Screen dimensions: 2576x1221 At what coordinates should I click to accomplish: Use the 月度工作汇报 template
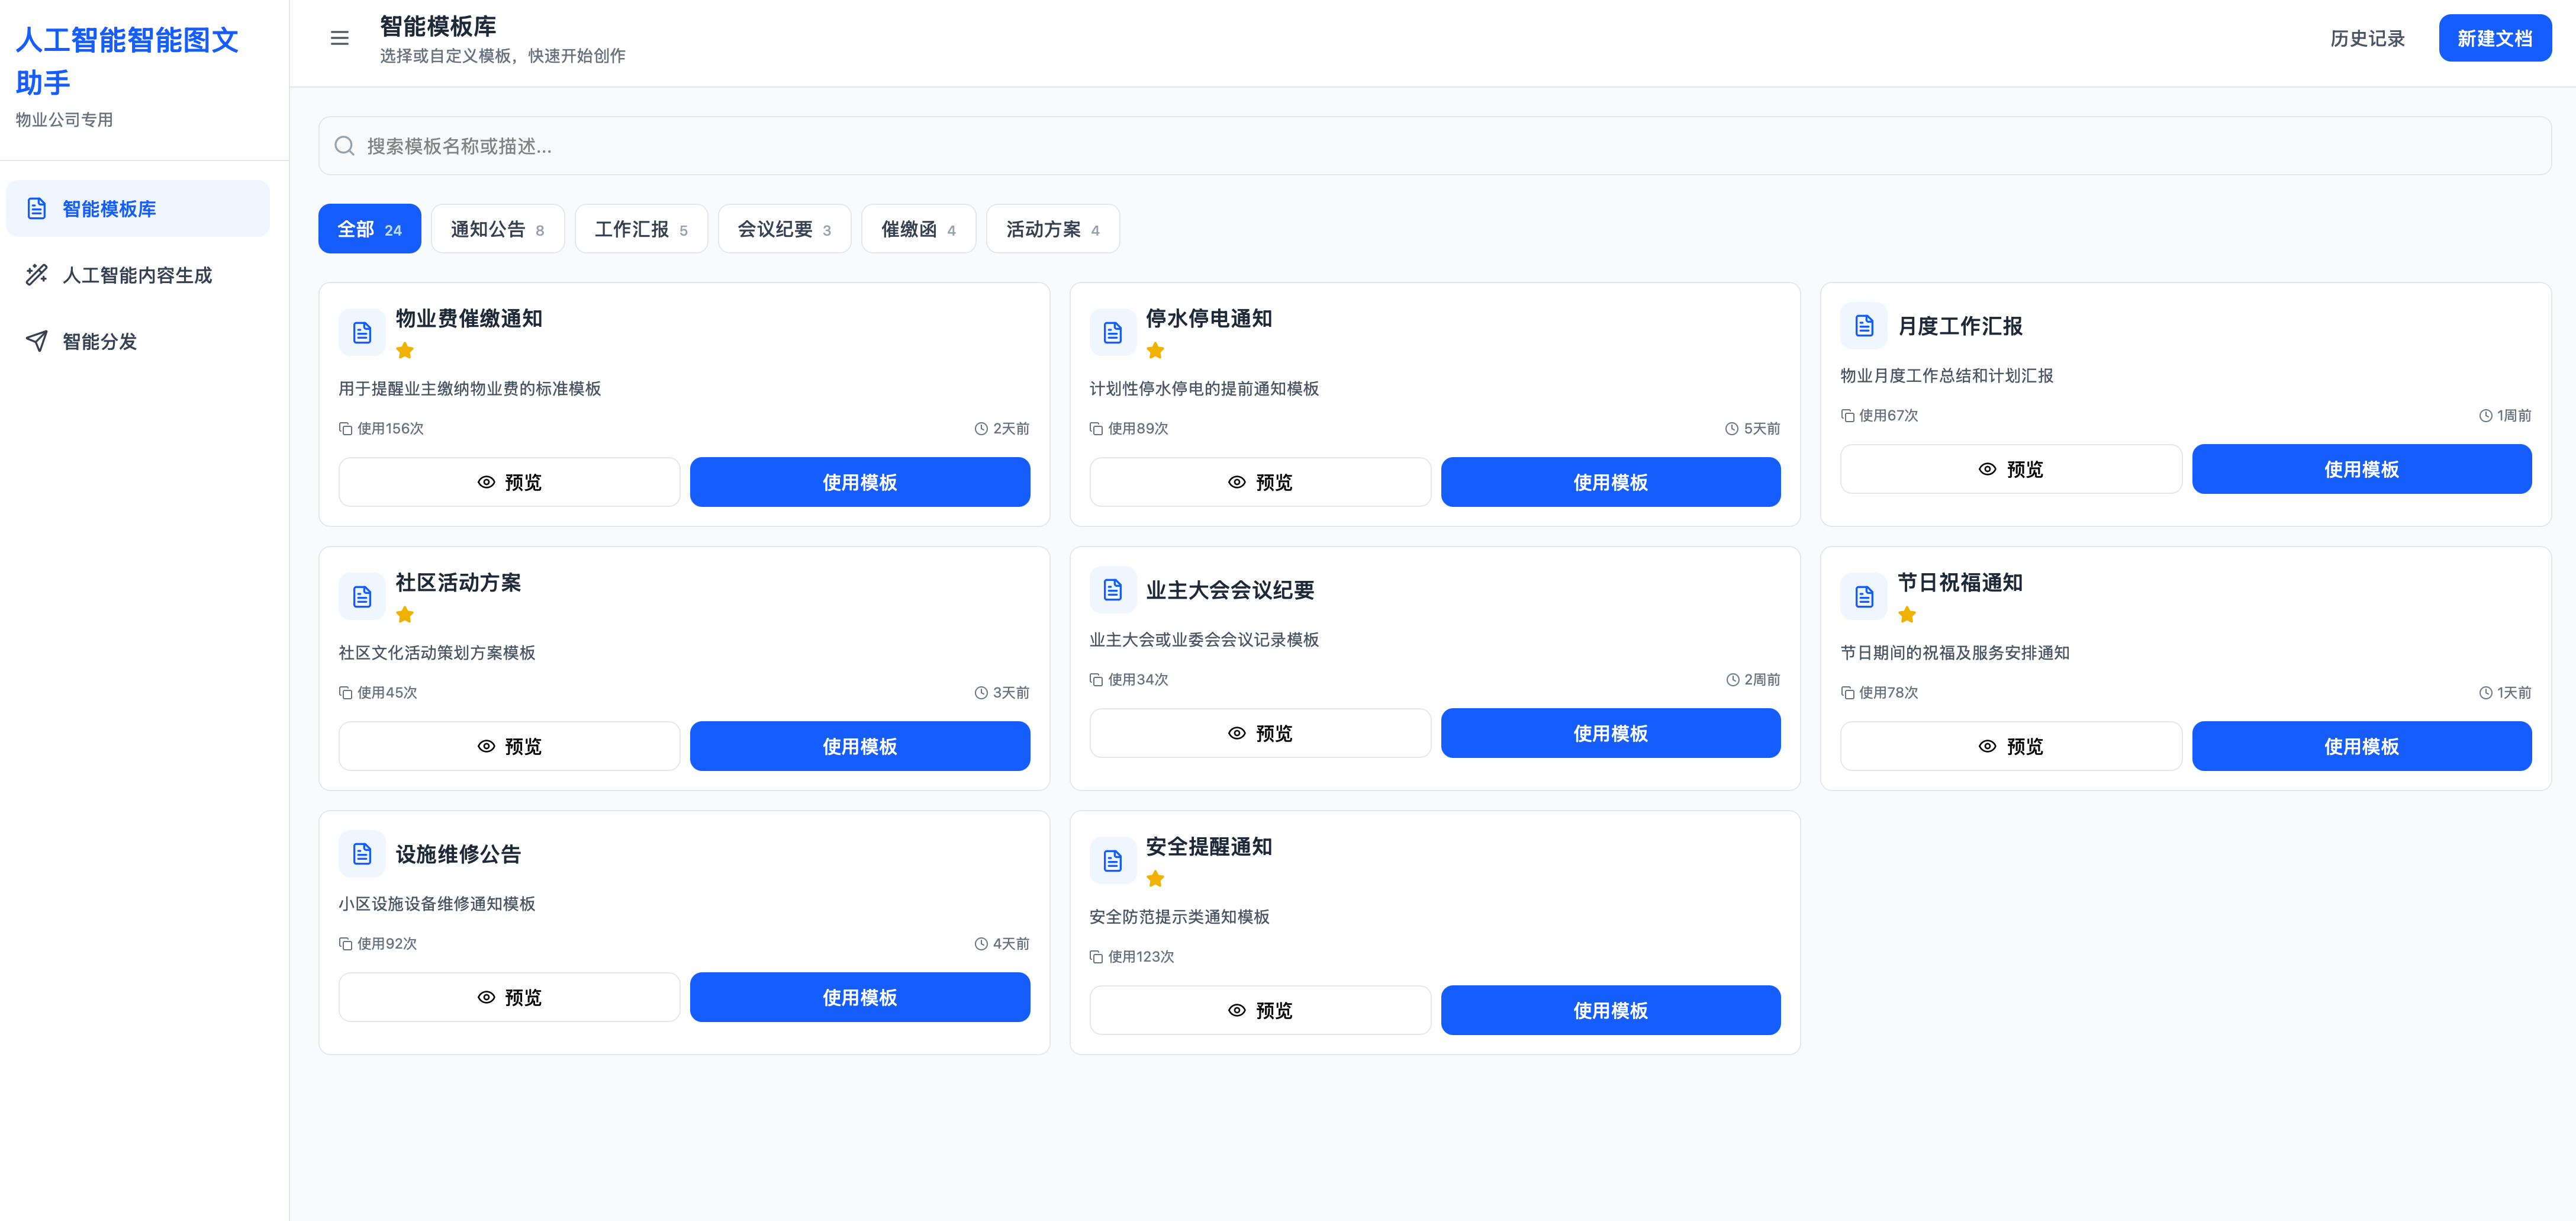point(2362,469)
